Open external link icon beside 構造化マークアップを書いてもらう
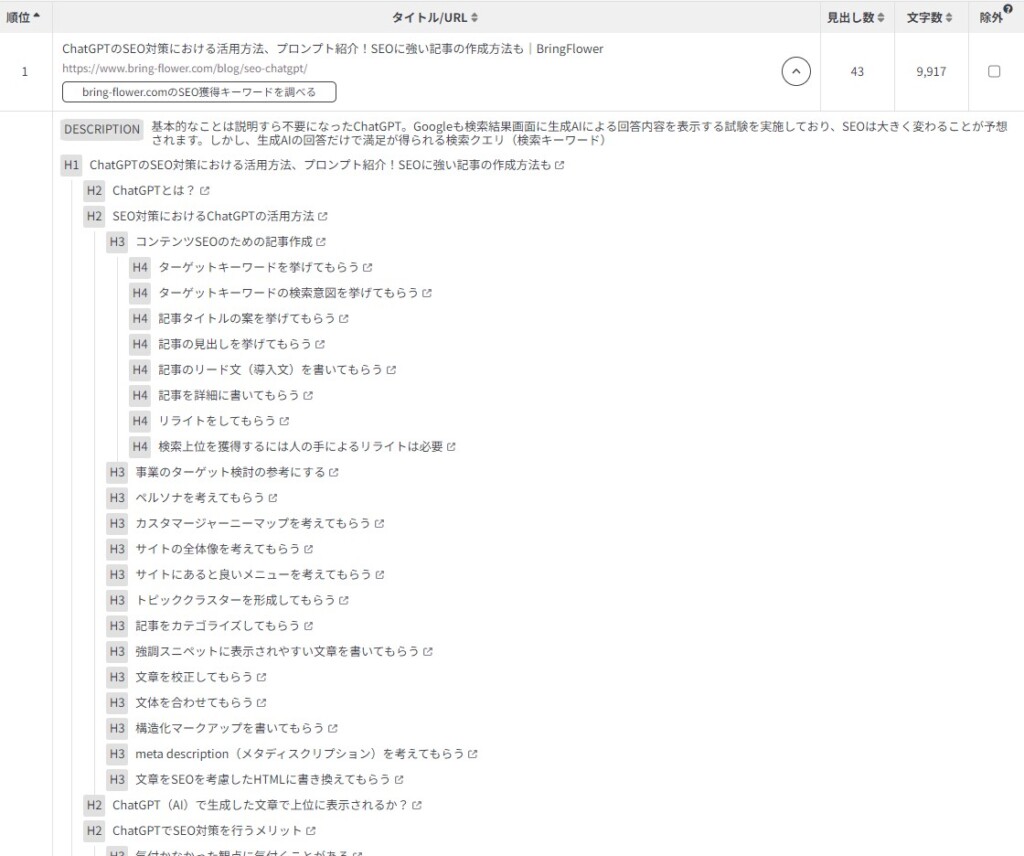This screenshot has height=856, width=1024. click(333, 728)
